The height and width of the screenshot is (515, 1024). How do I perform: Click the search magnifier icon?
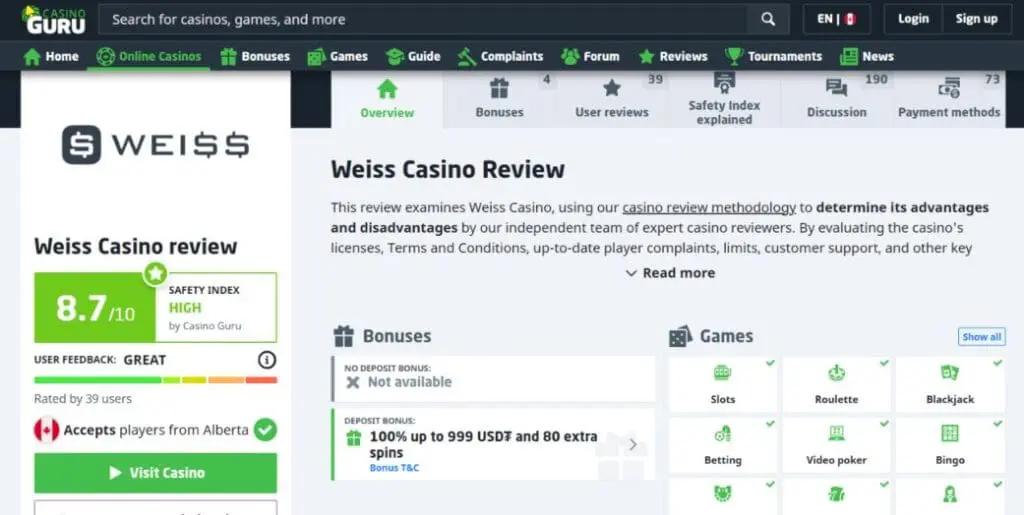coord(768,19)
